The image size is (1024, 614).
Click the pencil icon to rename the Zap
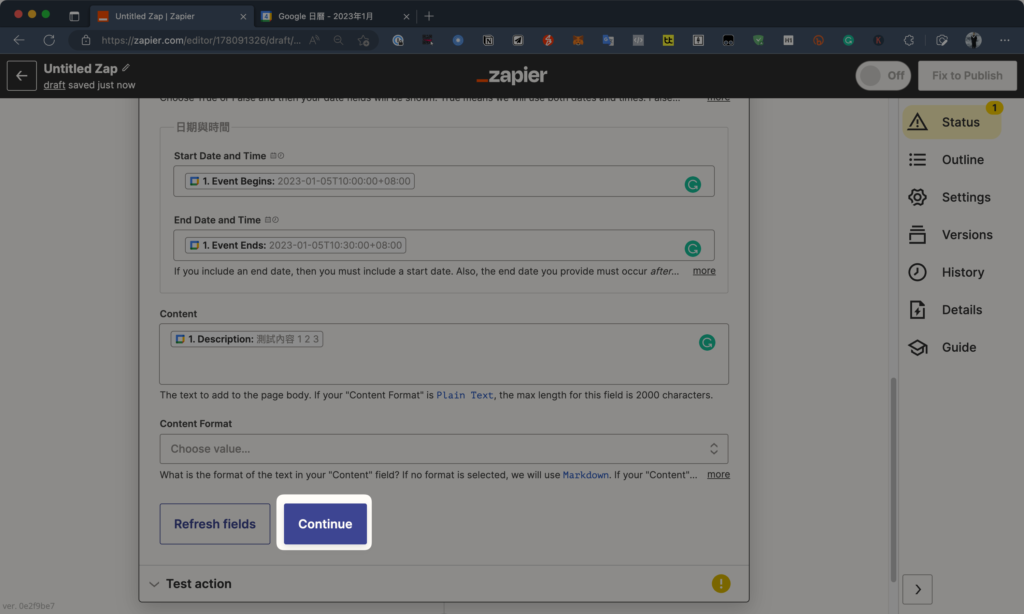[126, 68]
